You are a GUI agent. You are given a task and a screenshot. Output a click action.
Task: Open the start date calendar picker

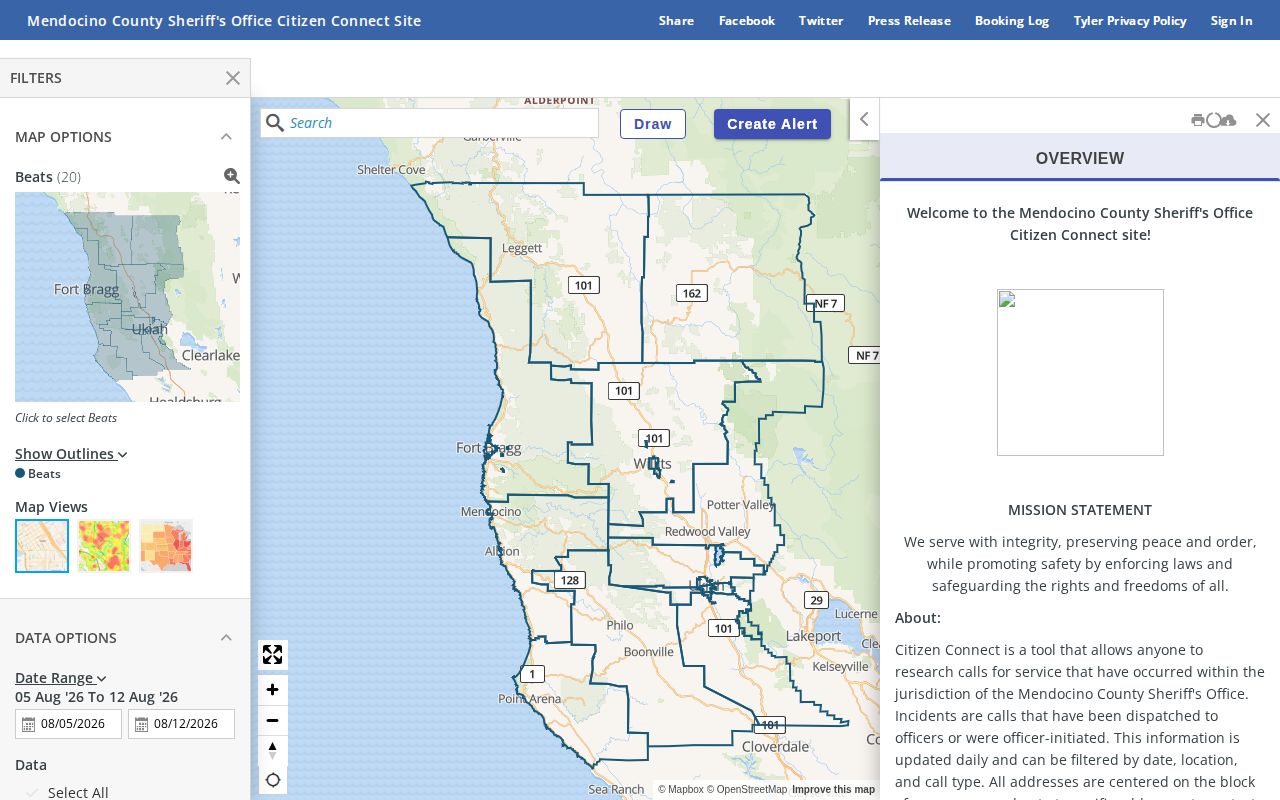click(28, 724)
